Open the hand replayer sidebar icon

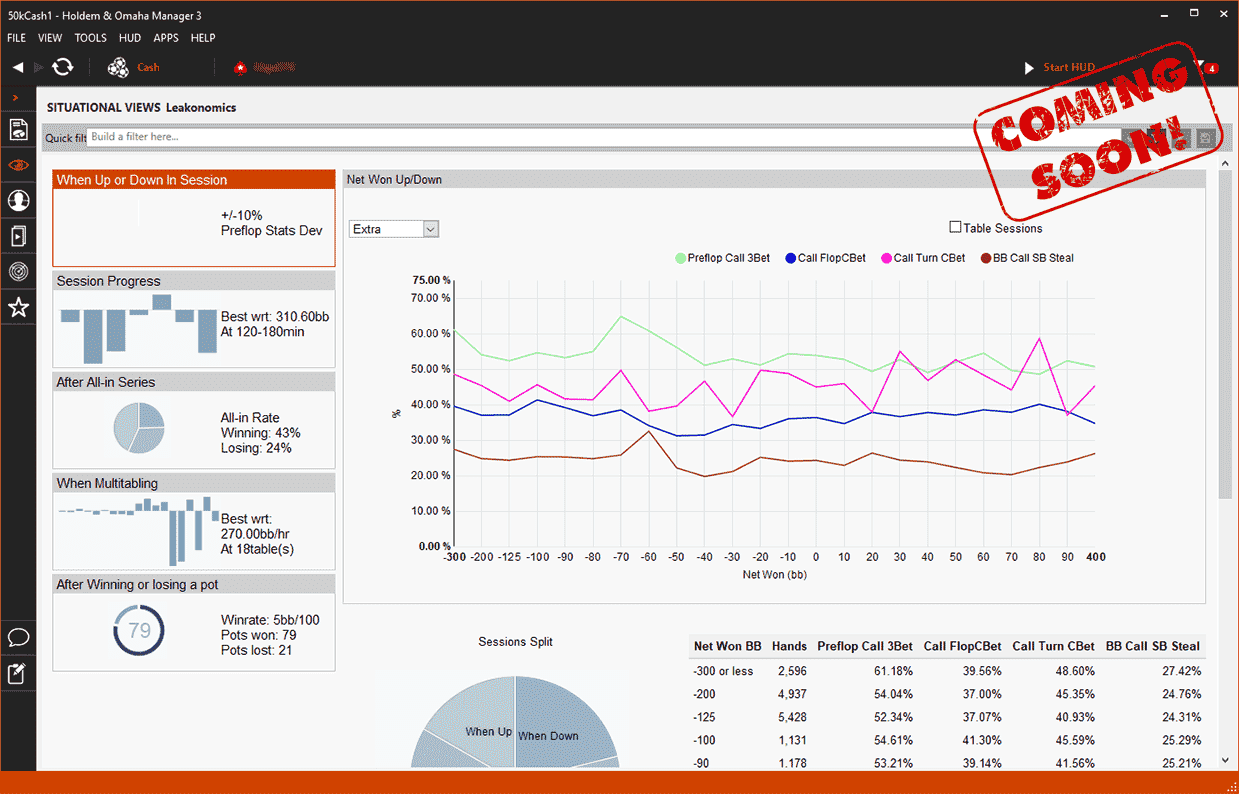coord(18,237)
